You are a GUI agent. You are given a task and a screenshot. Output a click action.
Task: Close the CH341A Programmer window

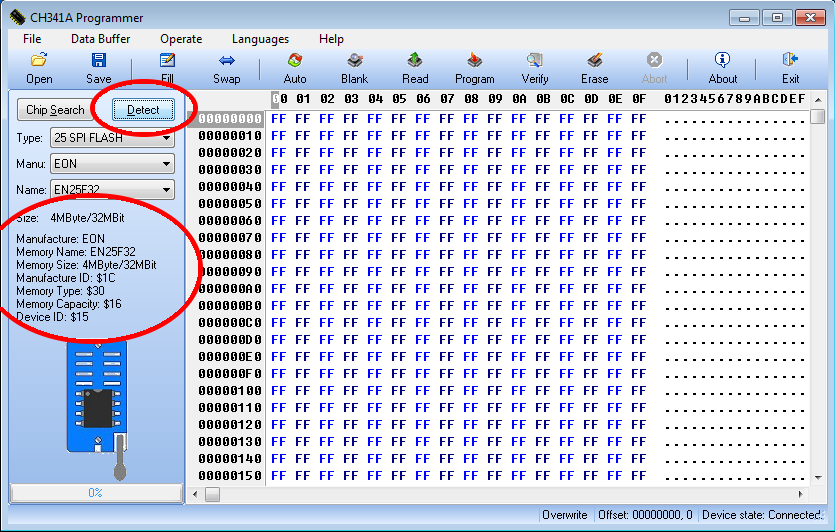coord(810,18)
